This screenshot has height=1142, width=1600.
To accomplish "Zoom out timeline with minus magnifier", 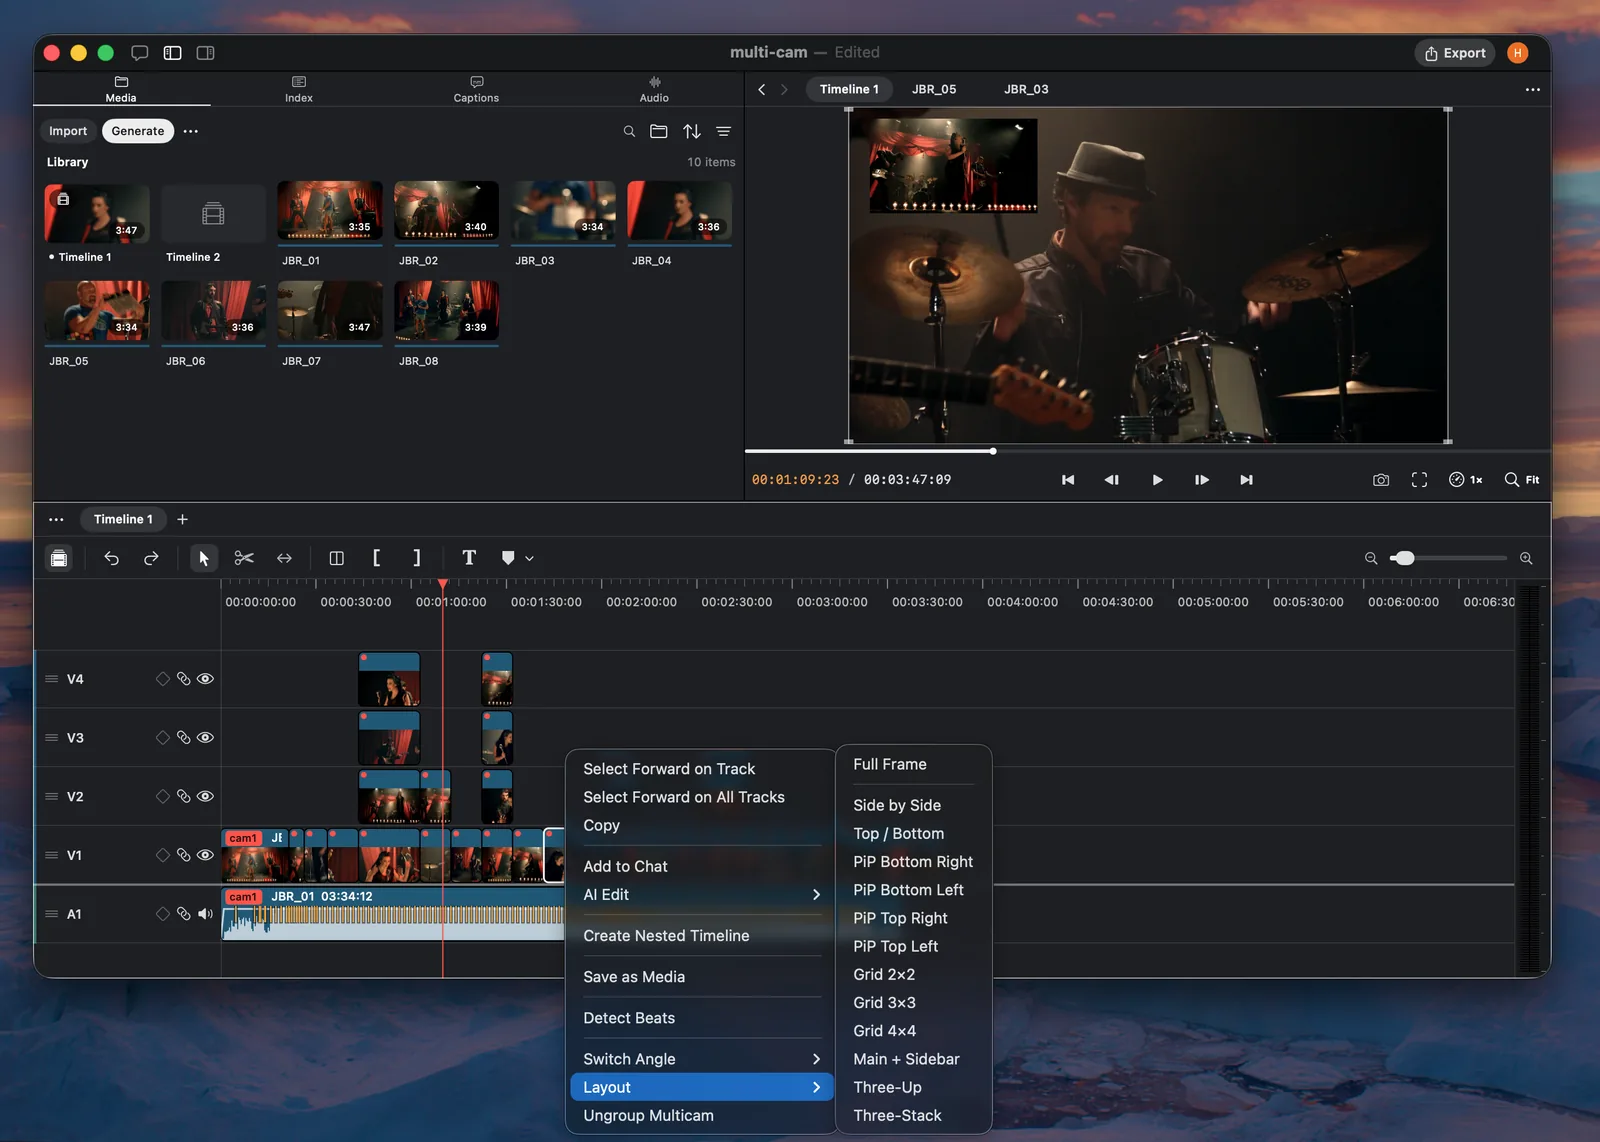I will click(1371, 558).
